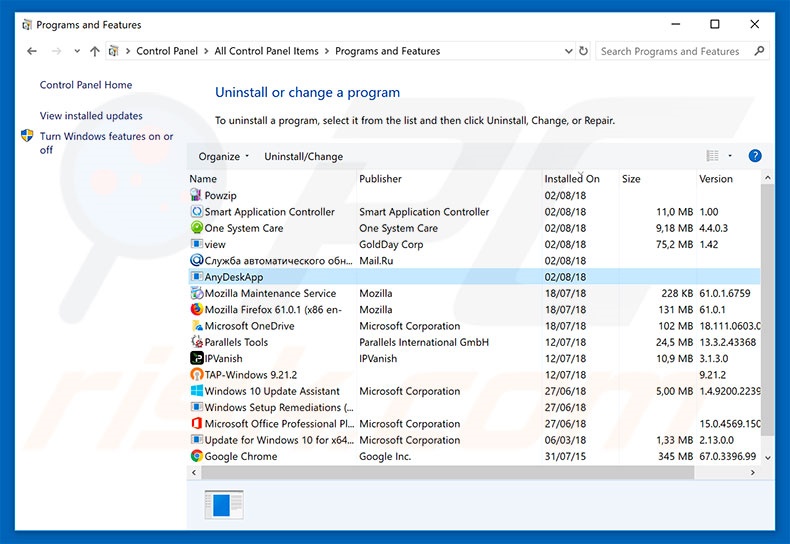Click the Parallels Tools icon
Viewport: 790px width, 544px height.
196,342
